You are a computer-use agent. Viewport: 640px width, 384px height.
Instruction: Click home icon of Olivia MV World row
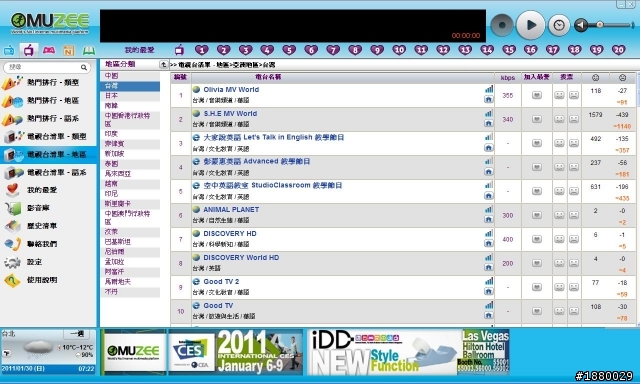[x=489, y=100]
